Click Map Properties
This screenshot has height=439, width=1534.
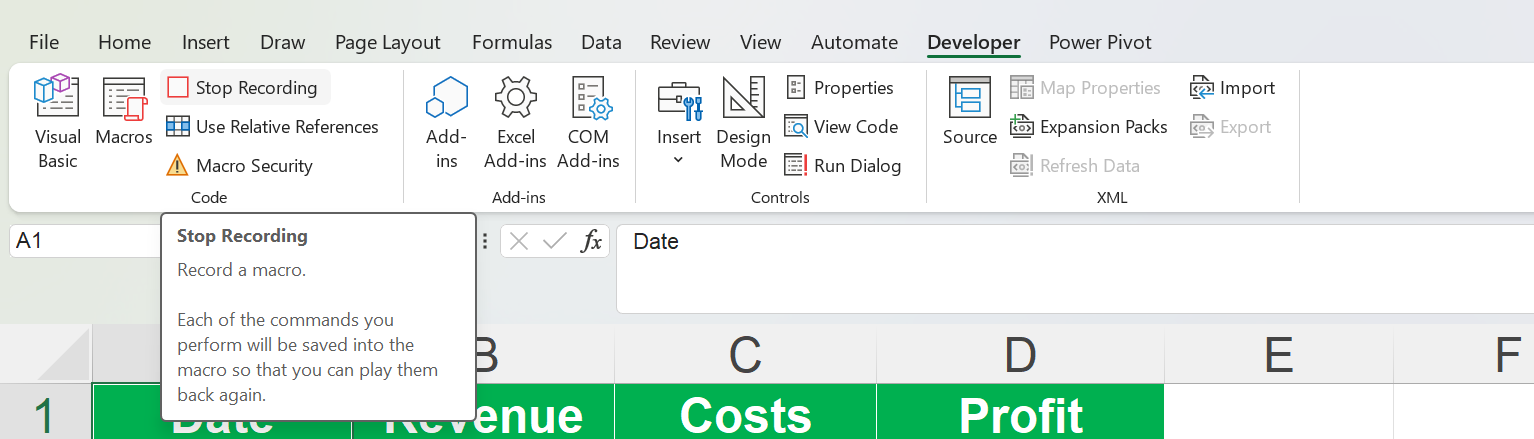1085,88
